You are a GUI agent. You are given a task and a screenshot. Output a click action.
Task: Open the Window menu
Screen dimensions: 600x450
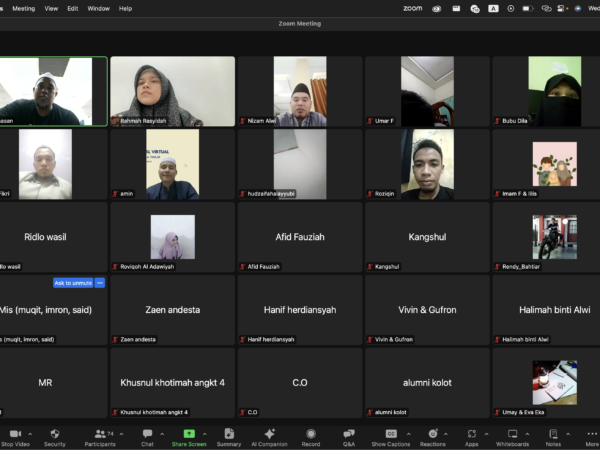(x=98, y=8)
